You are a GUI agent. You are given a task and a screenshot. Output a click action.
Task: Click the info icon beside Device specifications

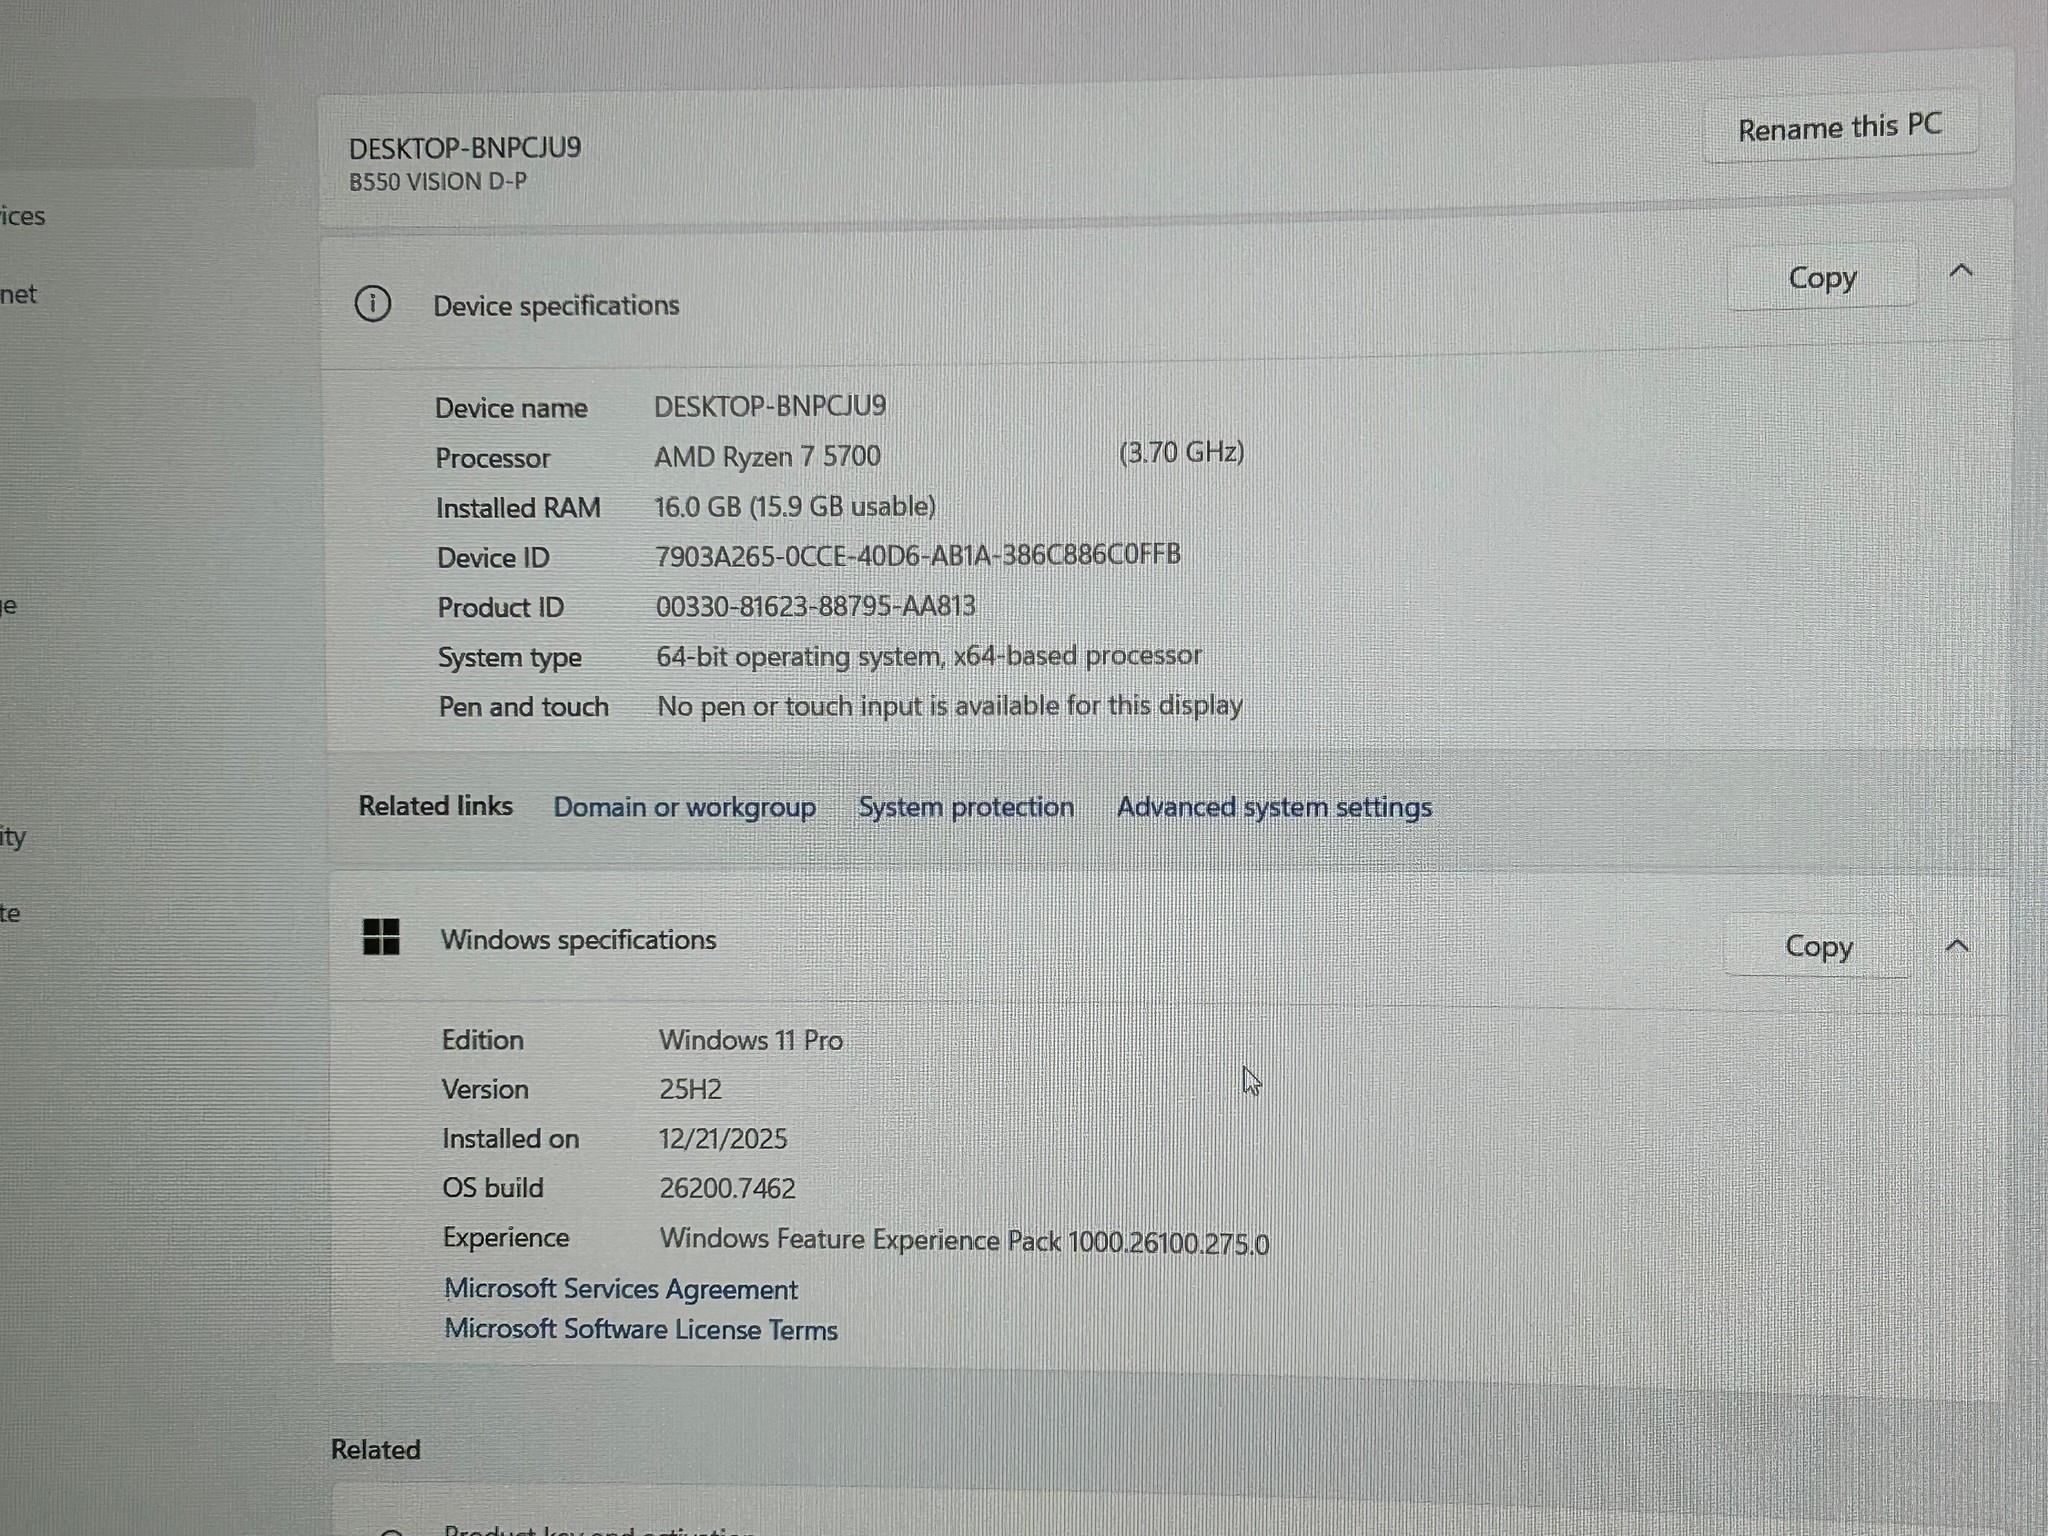pyautogui.click(x=371, y=305)
